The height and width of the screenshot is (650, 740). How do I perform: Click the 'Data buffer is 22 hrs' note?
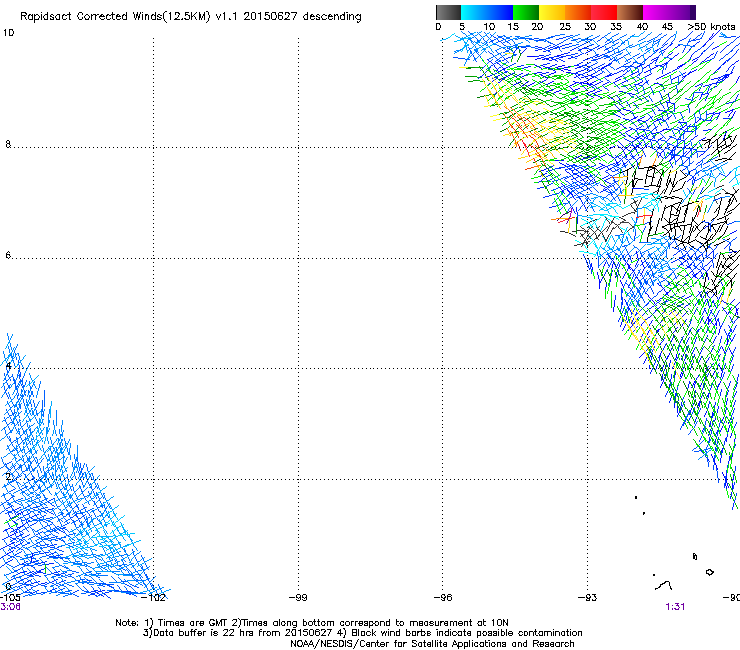(362, 633)
